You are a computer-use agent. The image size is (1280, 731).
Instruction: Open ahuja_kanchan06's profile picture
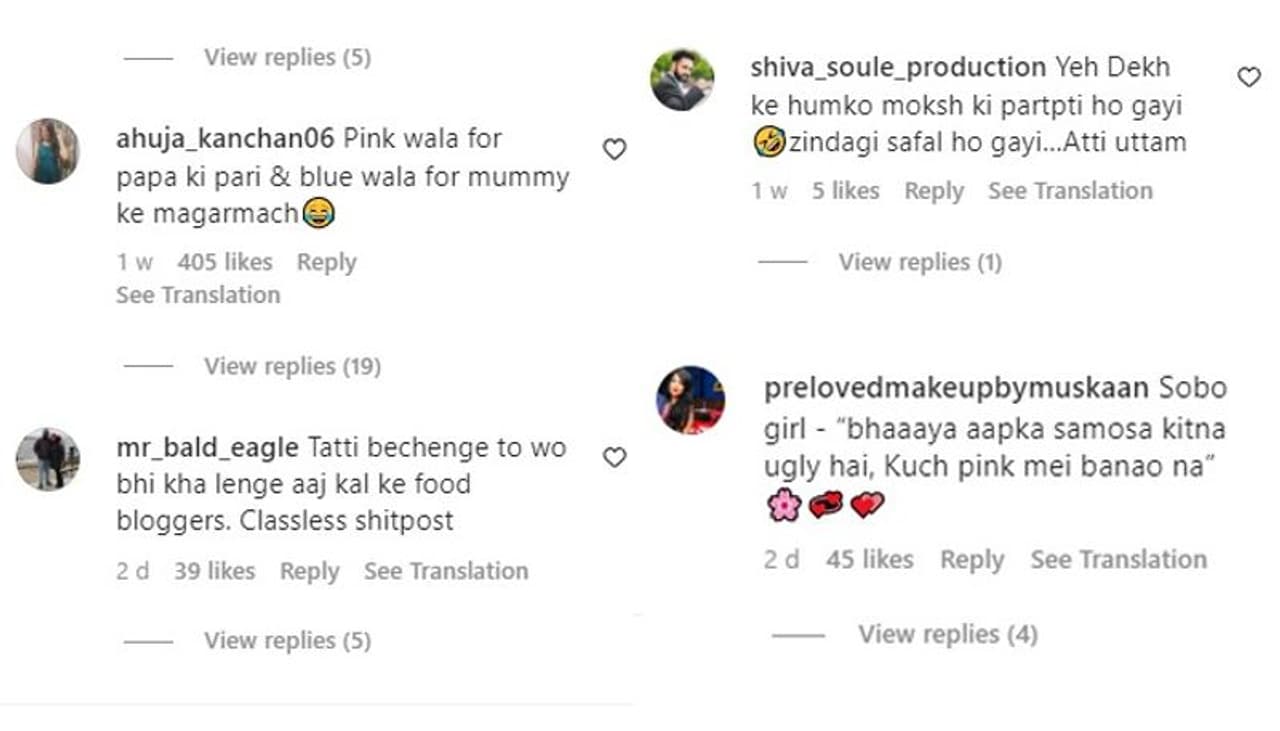47,151
